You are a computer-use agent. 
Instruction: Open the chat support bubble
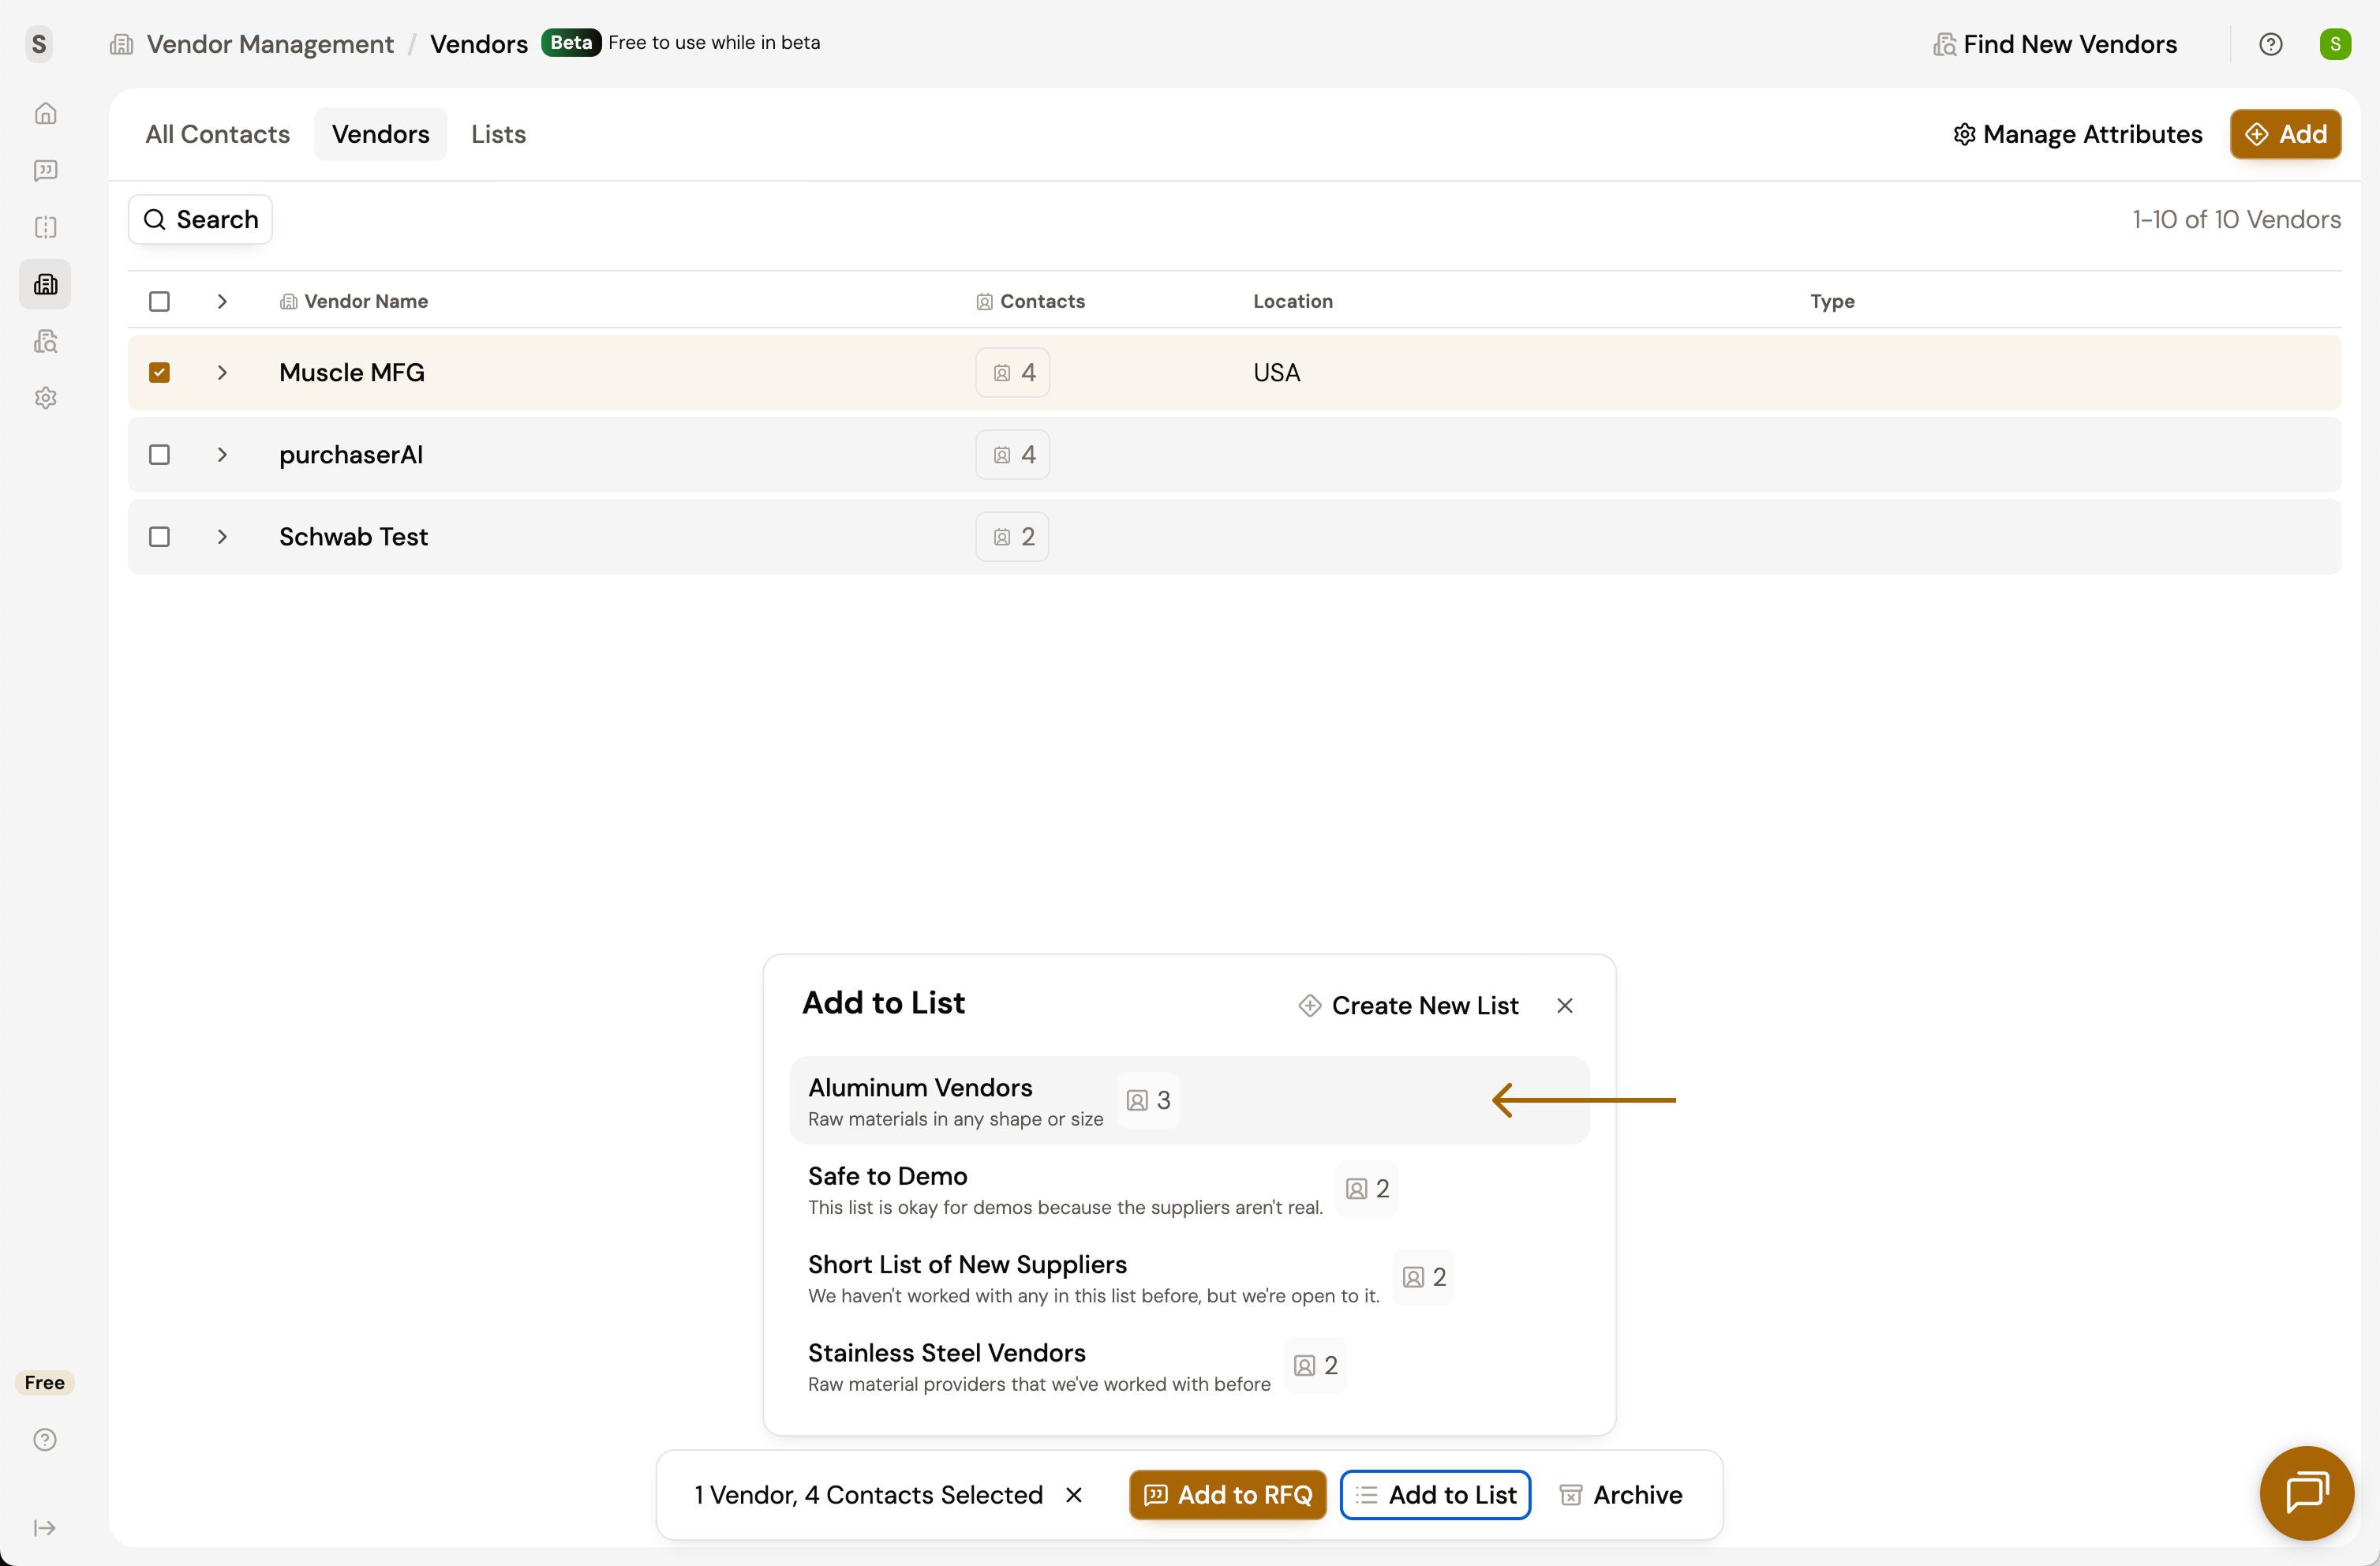[x=2306, y=1492]
